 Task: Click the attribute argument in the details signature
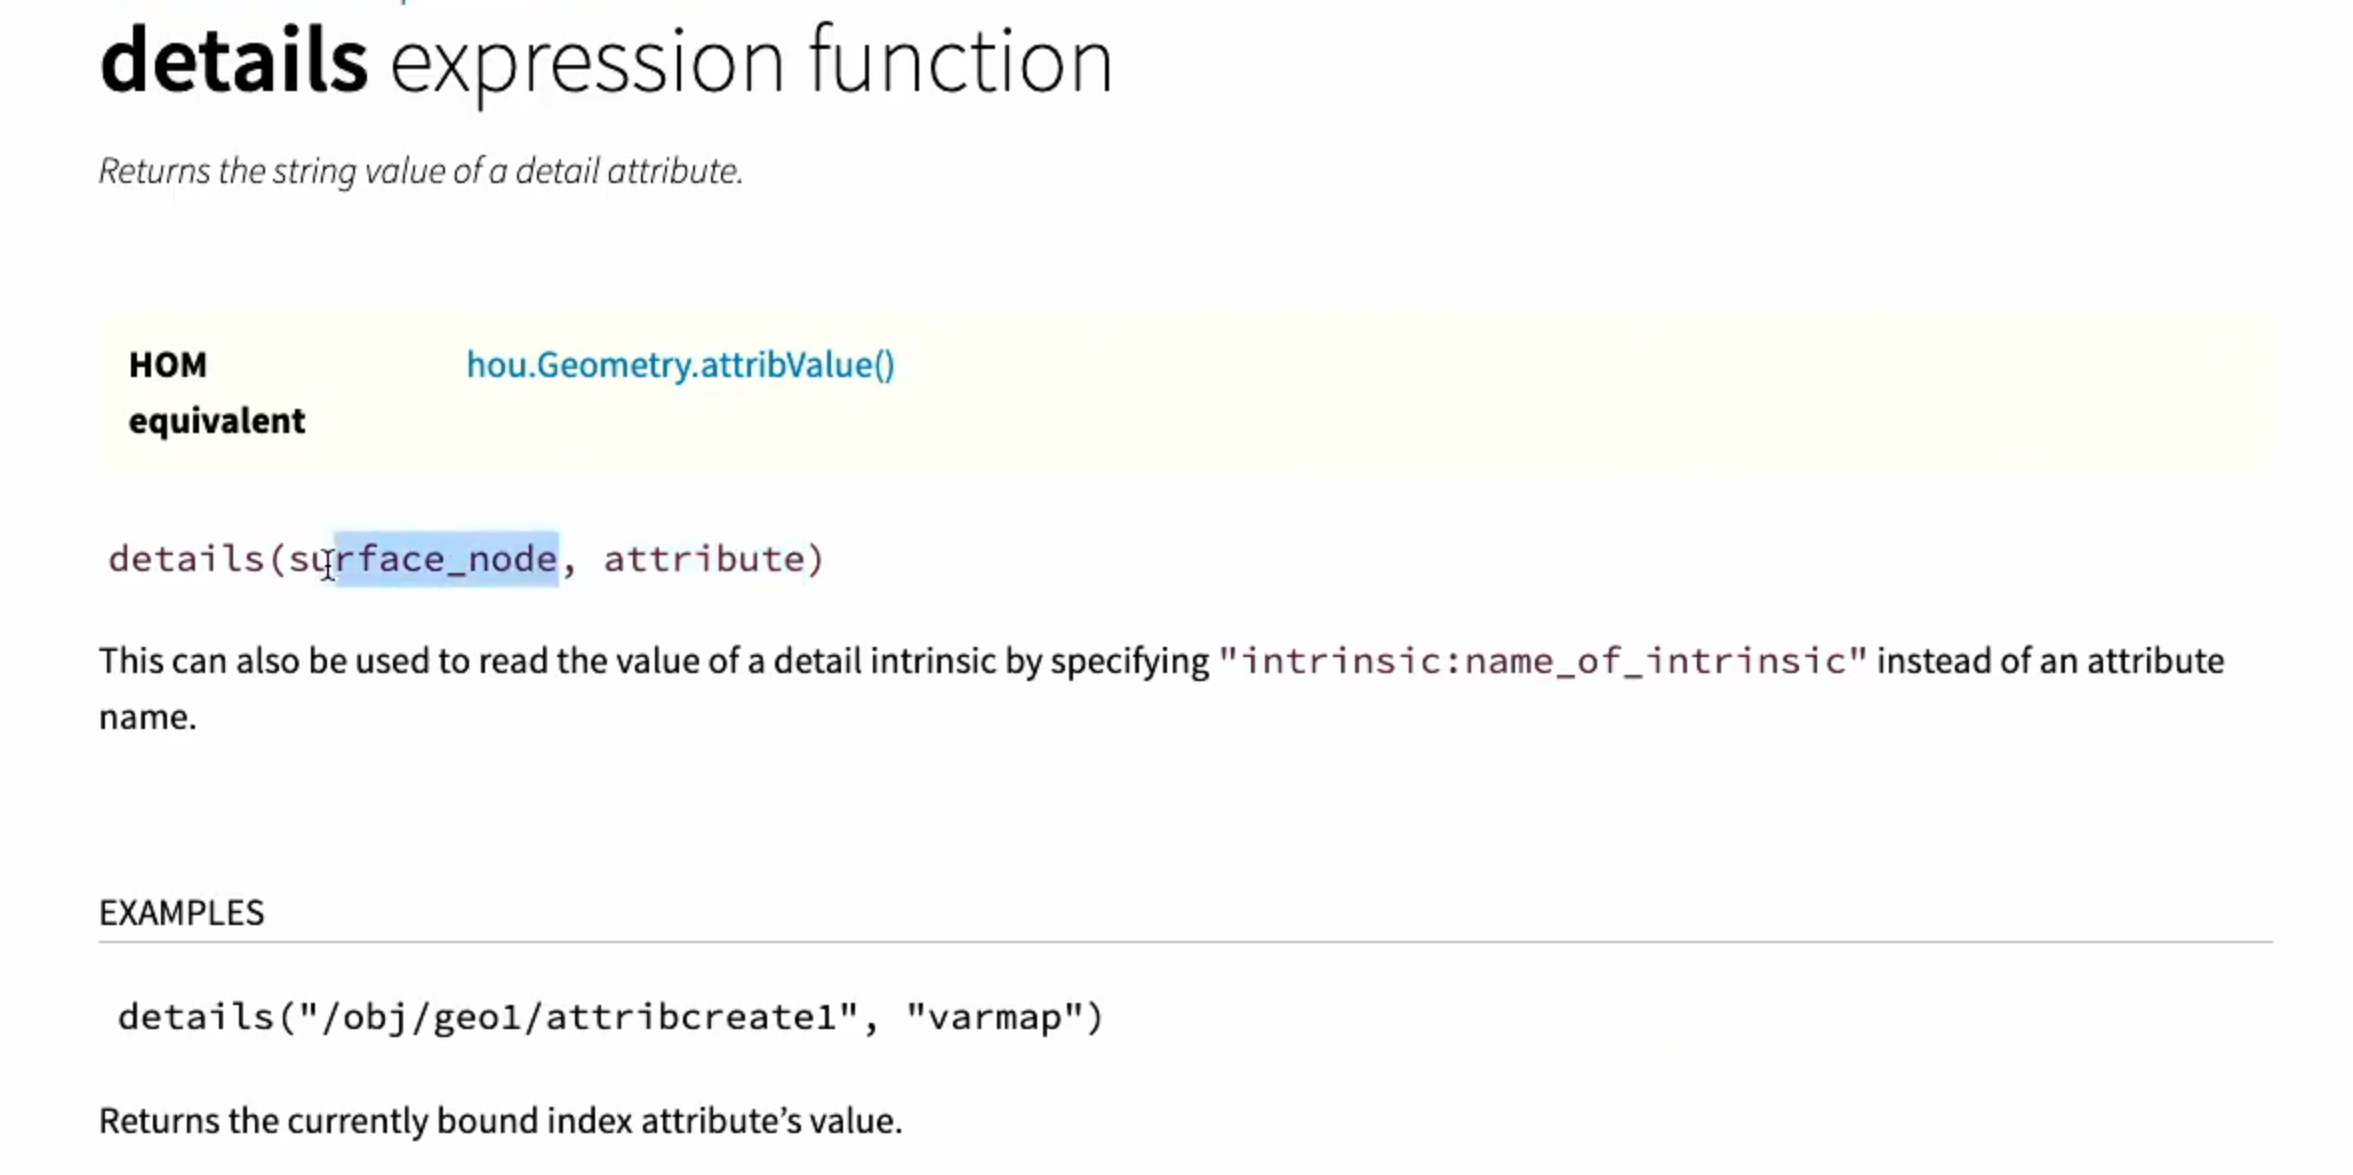(704, 559)
